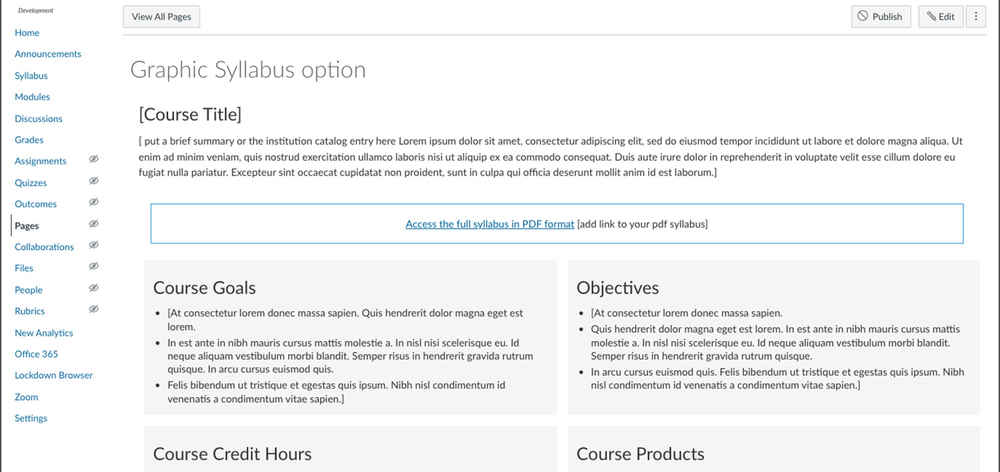Click the eye icon beside Collaborations
Viewport: 1000px width, 472px height.
coord(93,246)
